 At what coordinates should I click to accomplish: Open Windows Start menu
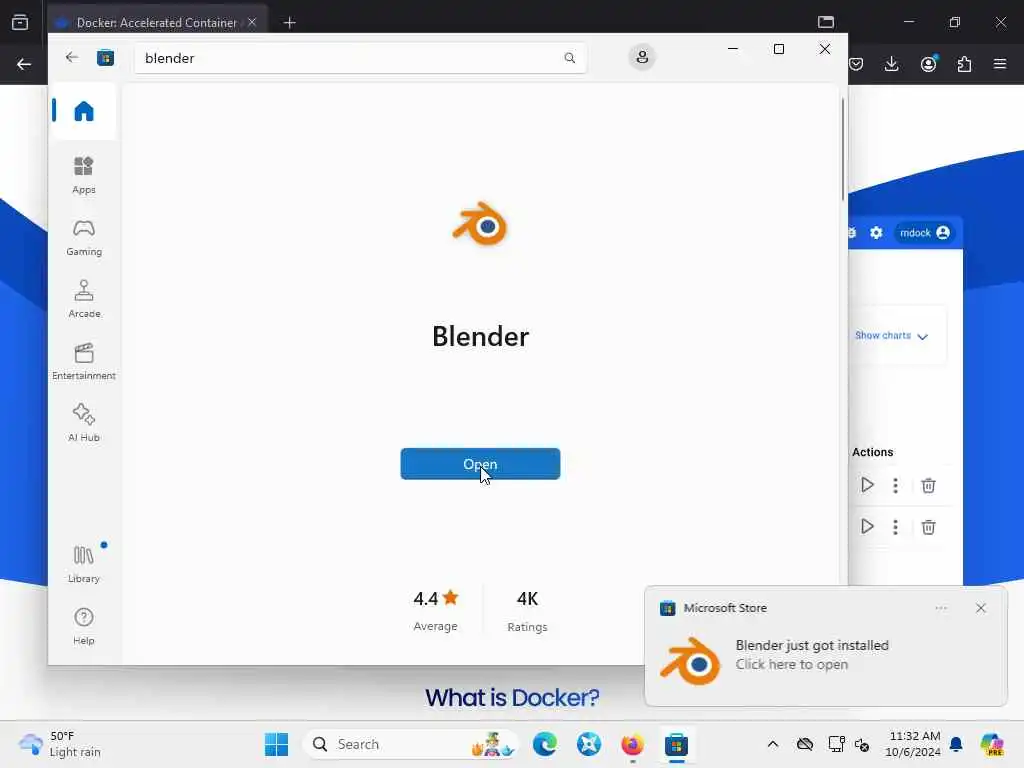pyautogui.click(x=276, y=744)
